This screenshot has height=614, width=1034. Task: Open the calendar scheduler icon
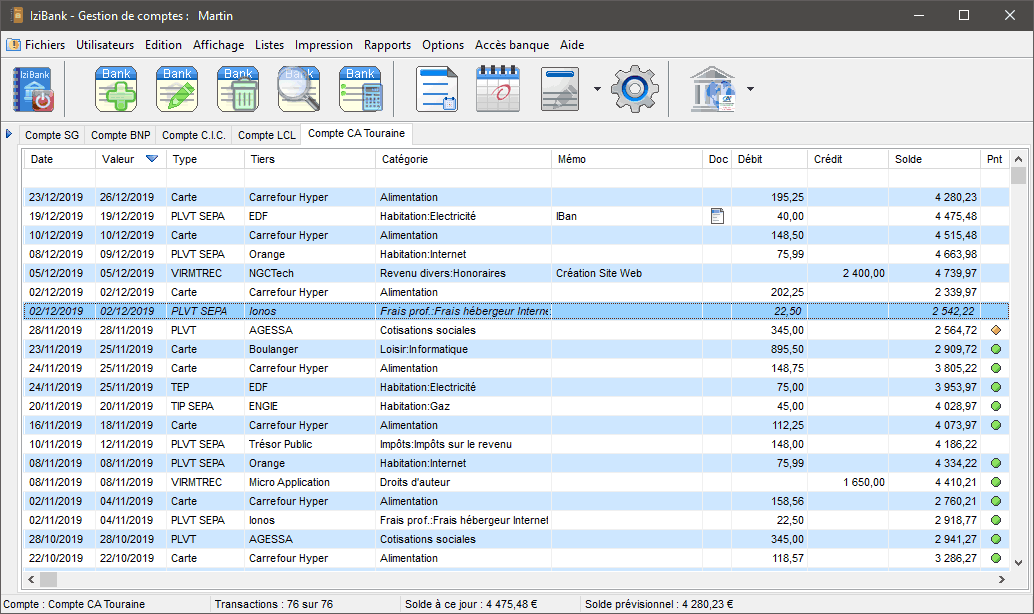[497, 89]
